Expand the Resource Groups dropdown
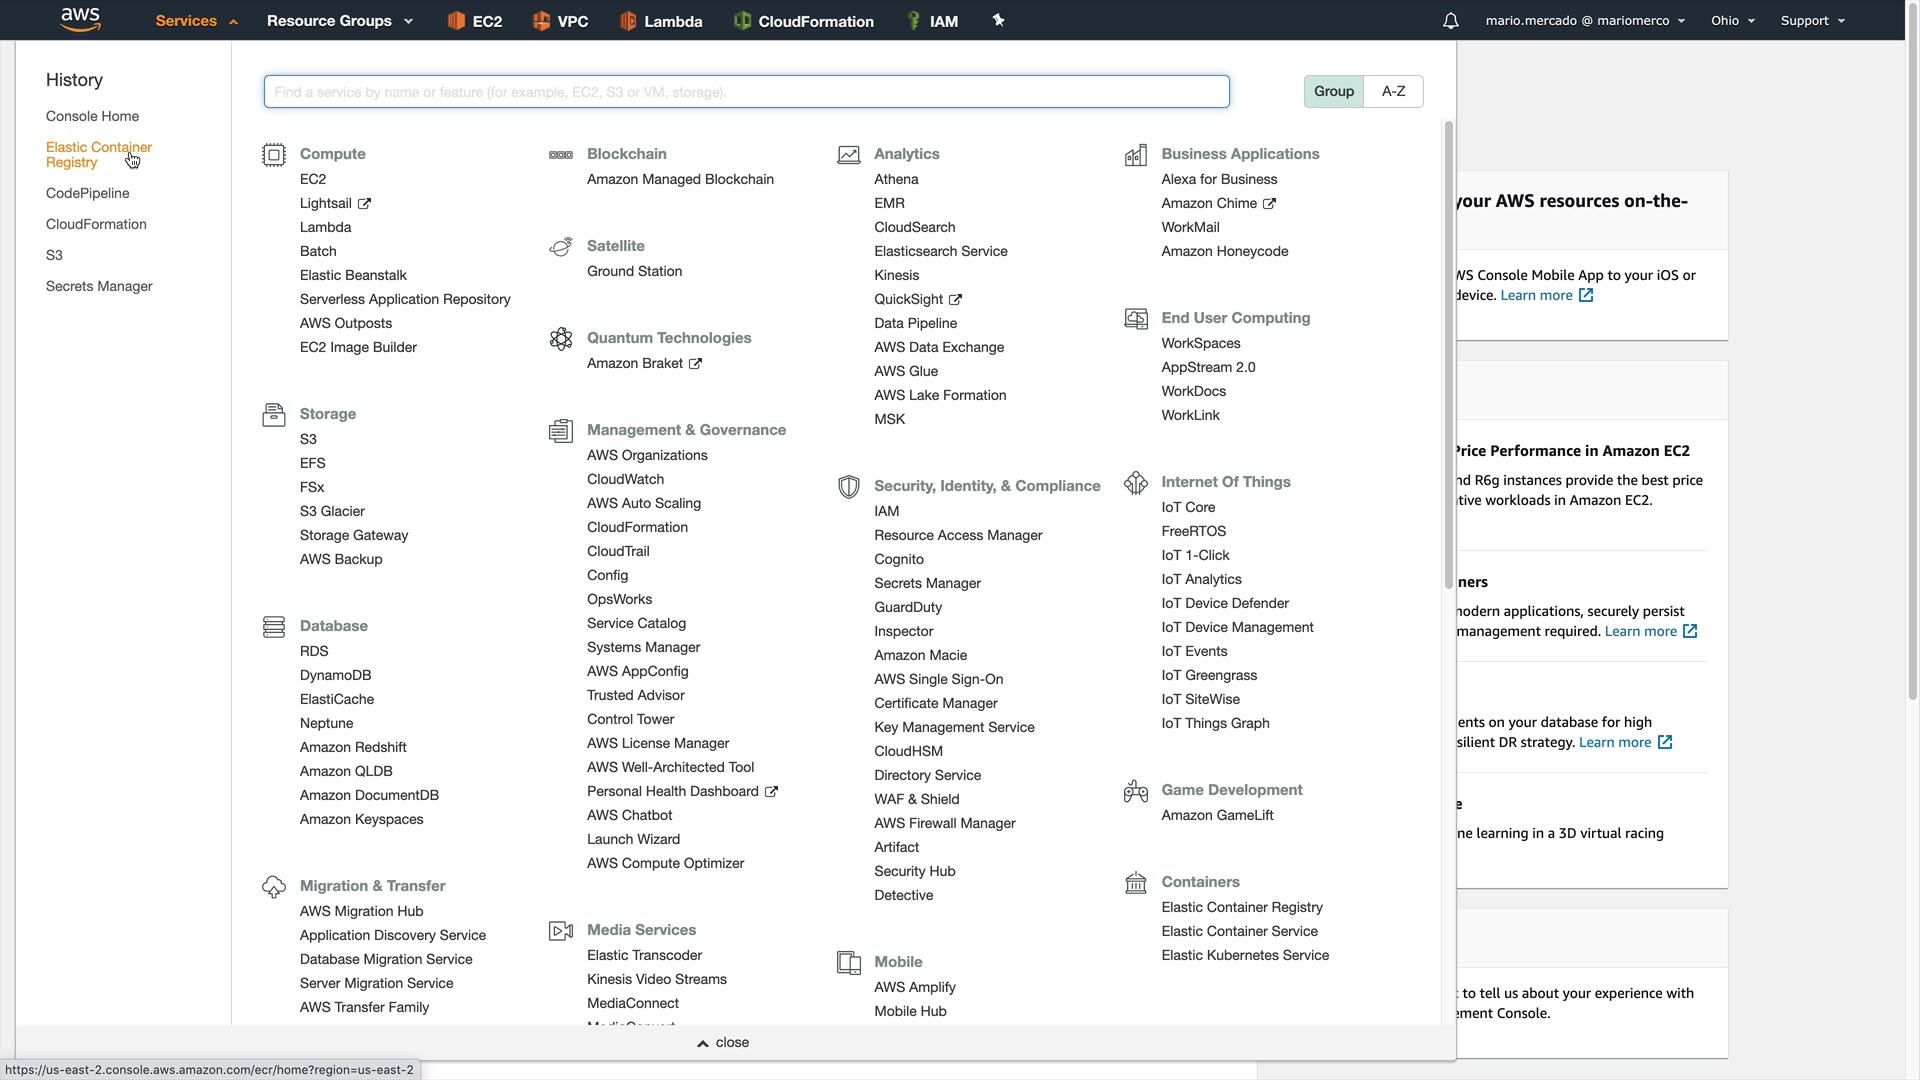The height and width of the screenshot is (1080, 1920). 339,21
